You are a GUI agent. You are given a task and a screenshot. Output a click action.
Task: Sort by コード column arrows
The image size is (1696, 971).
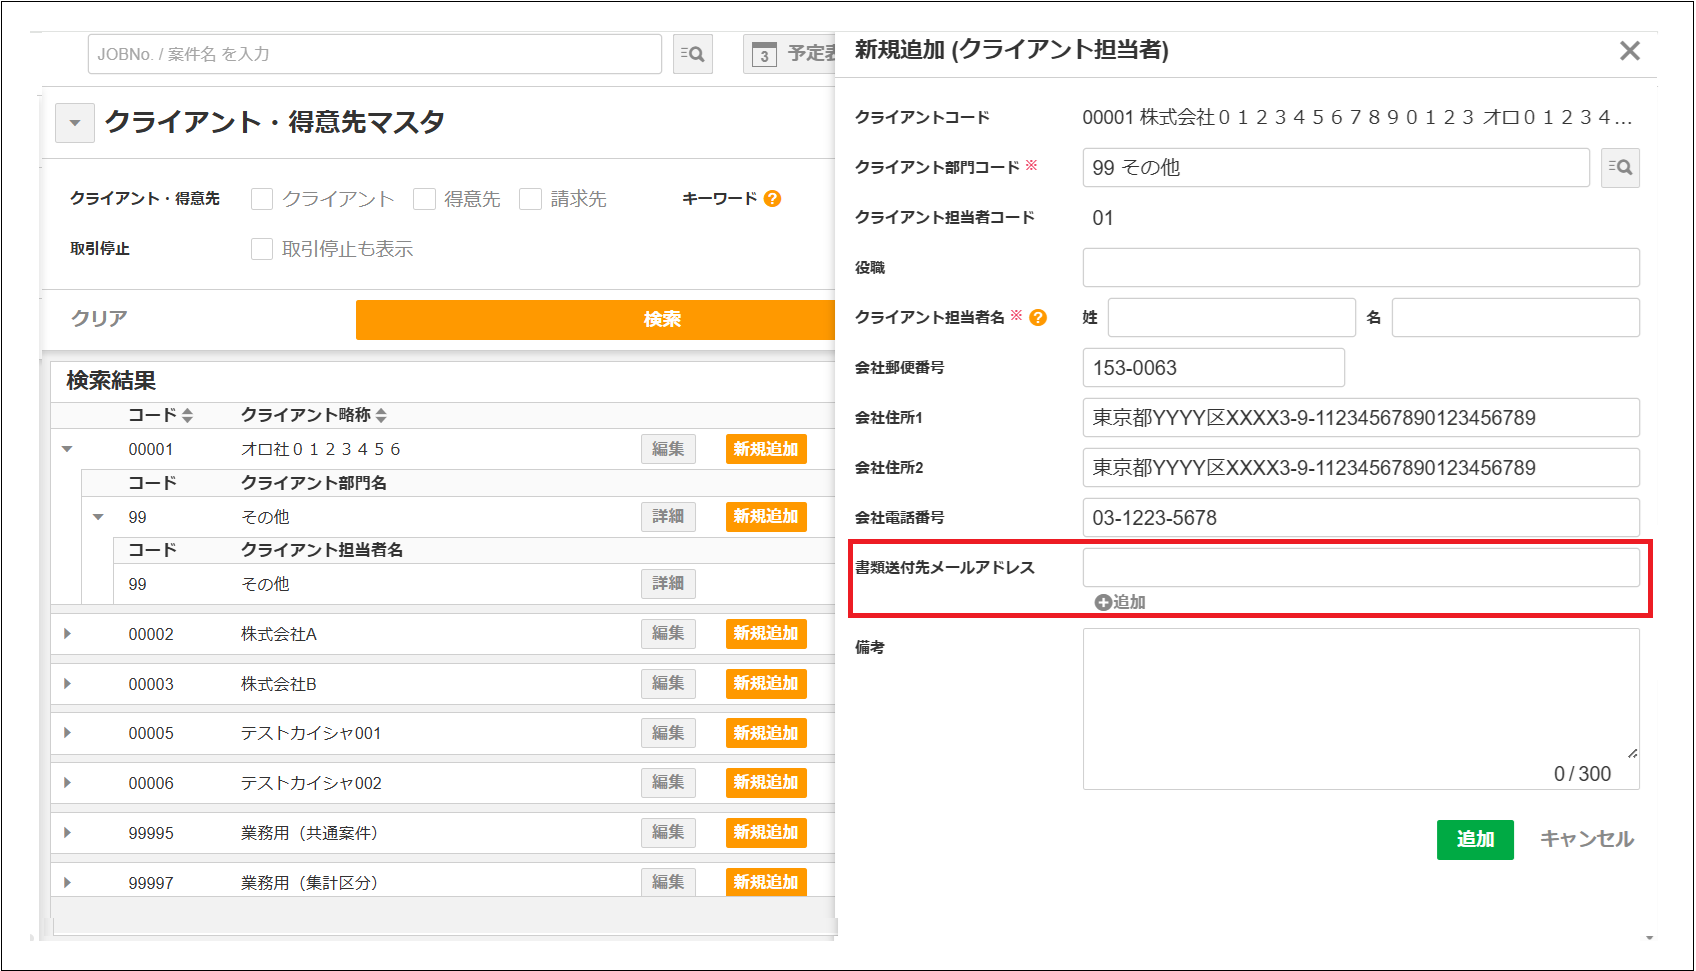[x=188, y=415]
